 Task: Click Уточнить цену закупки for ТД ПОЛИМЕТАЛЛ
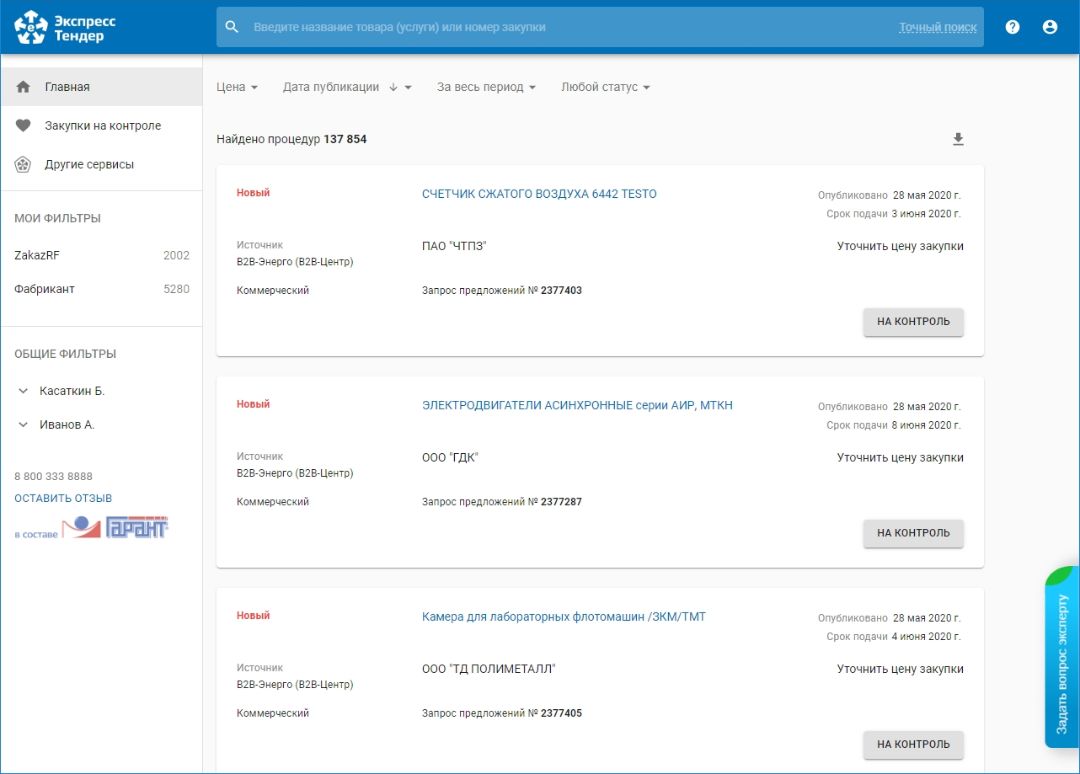click(900, 669)
